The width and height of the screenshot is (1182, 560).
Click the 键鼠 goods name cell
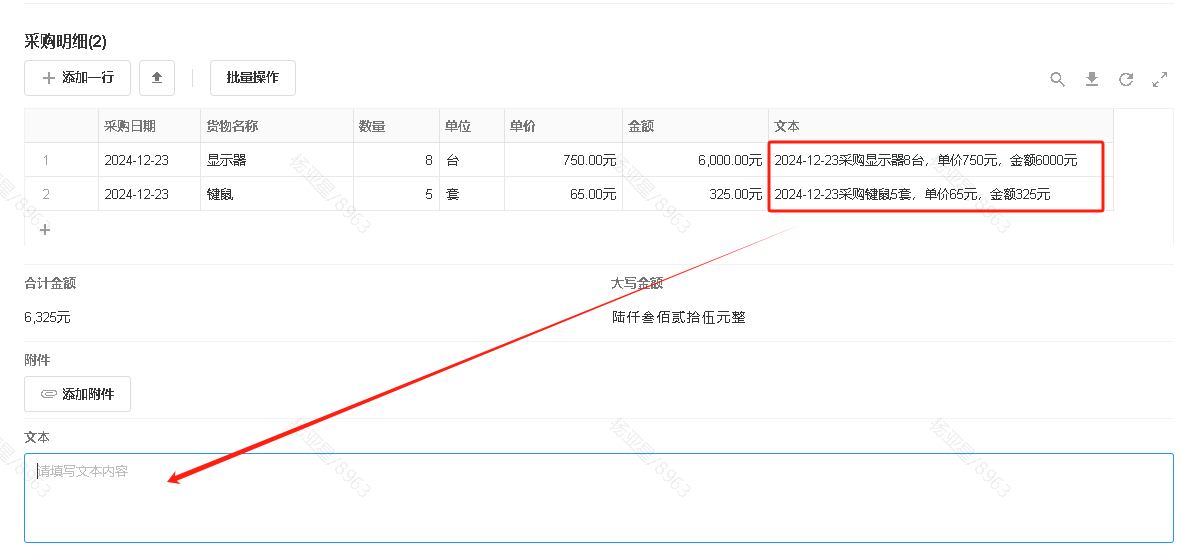(277, 194)
